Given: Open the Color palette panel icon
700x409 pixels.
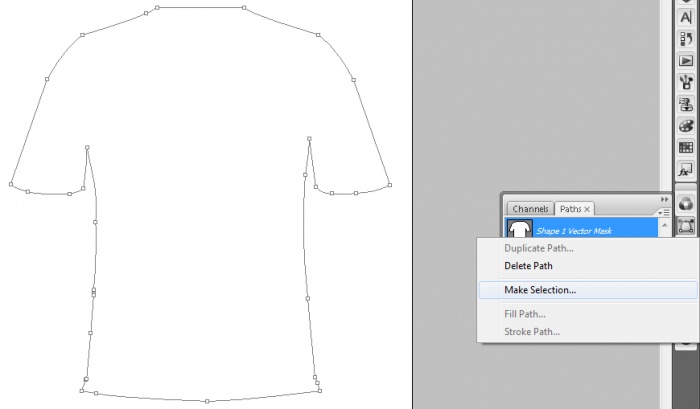Looking at the screenshot, I should [686, 126].
